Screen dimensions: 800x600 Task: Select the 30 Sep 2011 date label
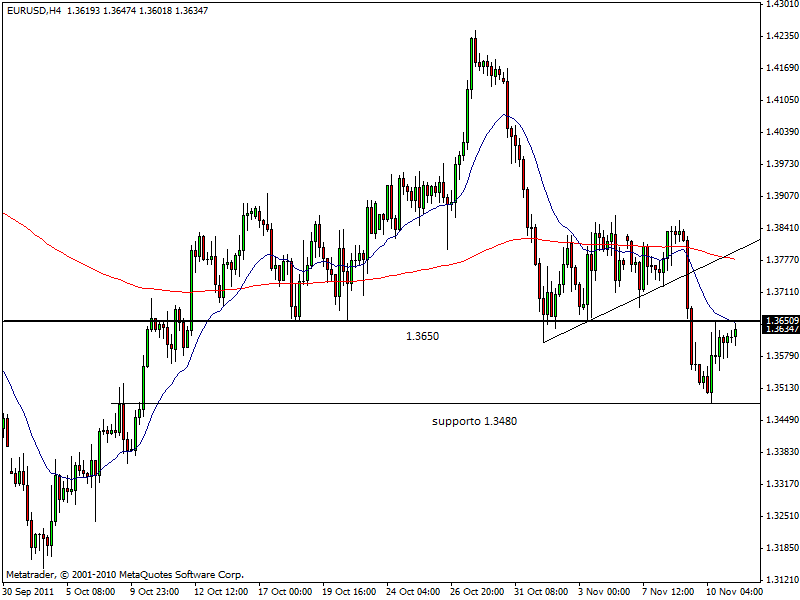[x=30, y=591]
